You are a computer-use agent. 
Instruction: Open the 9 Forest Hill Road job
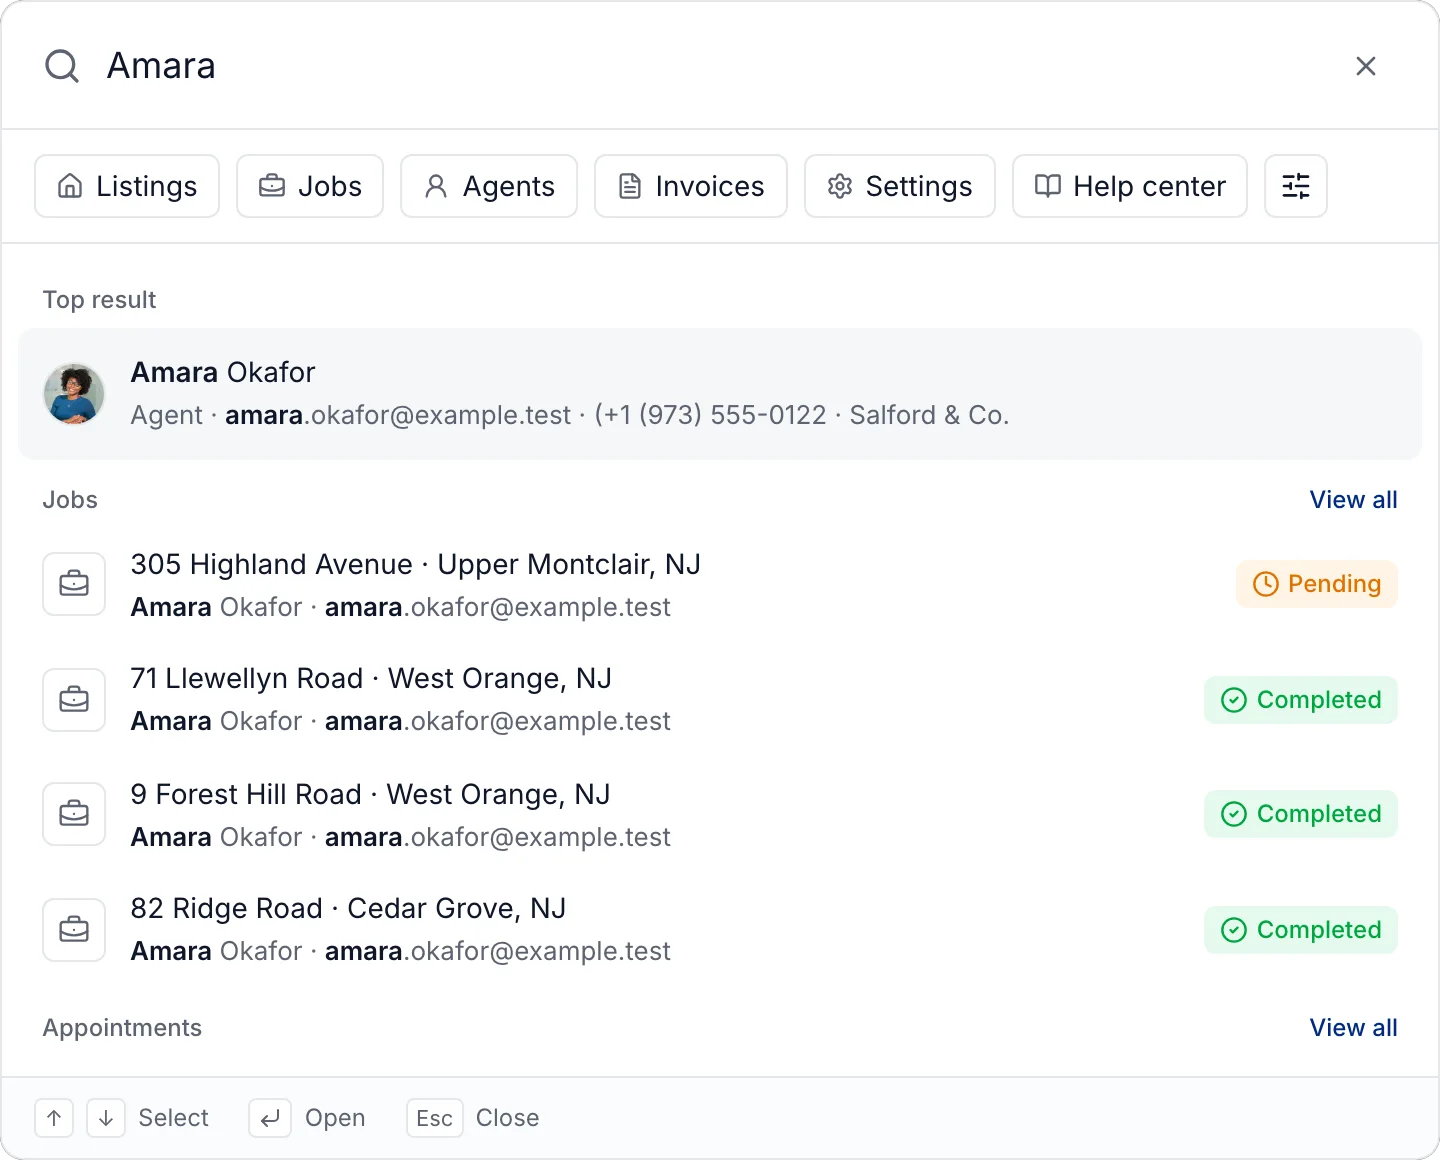720,814
